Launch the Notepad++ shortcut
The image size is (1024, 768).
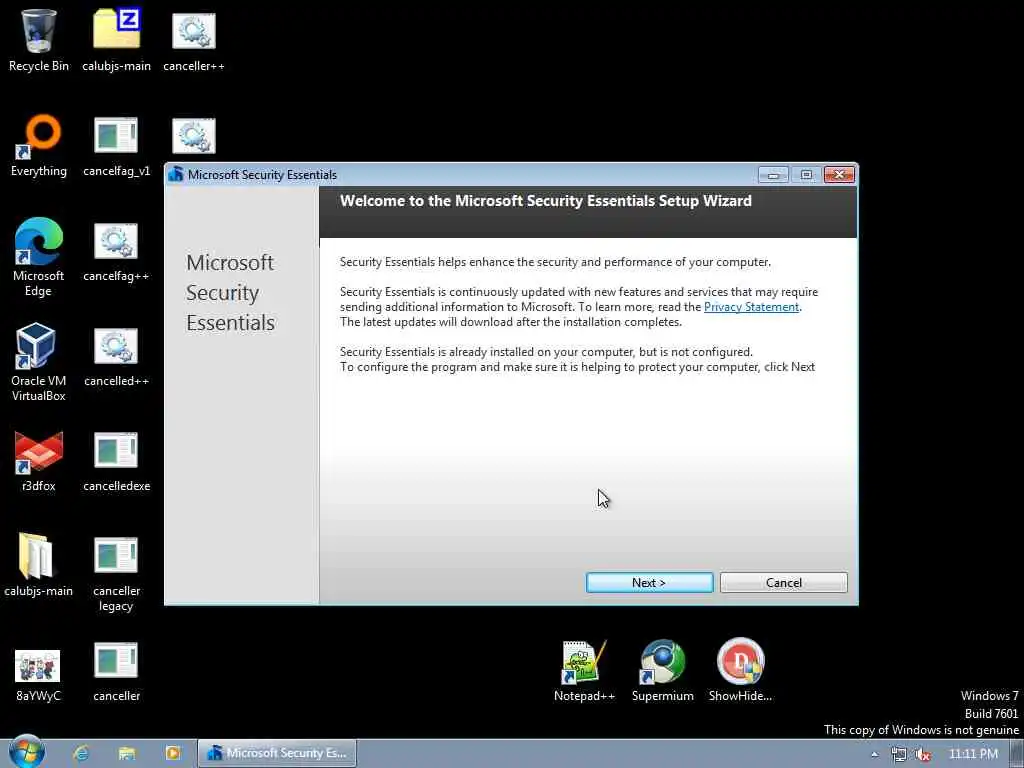[x=584, y=670]
